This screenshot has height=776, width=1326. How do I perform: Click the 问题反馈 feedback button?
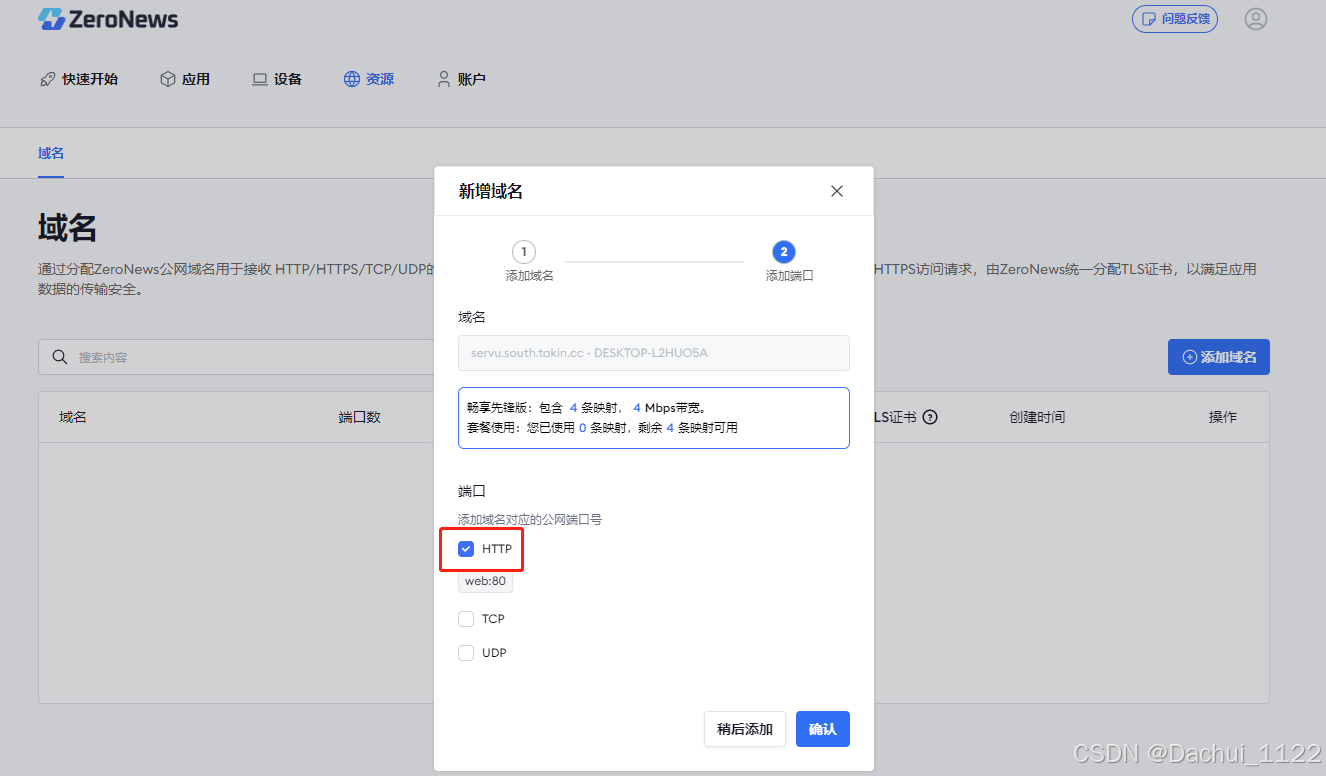(x=1174, y=19)
